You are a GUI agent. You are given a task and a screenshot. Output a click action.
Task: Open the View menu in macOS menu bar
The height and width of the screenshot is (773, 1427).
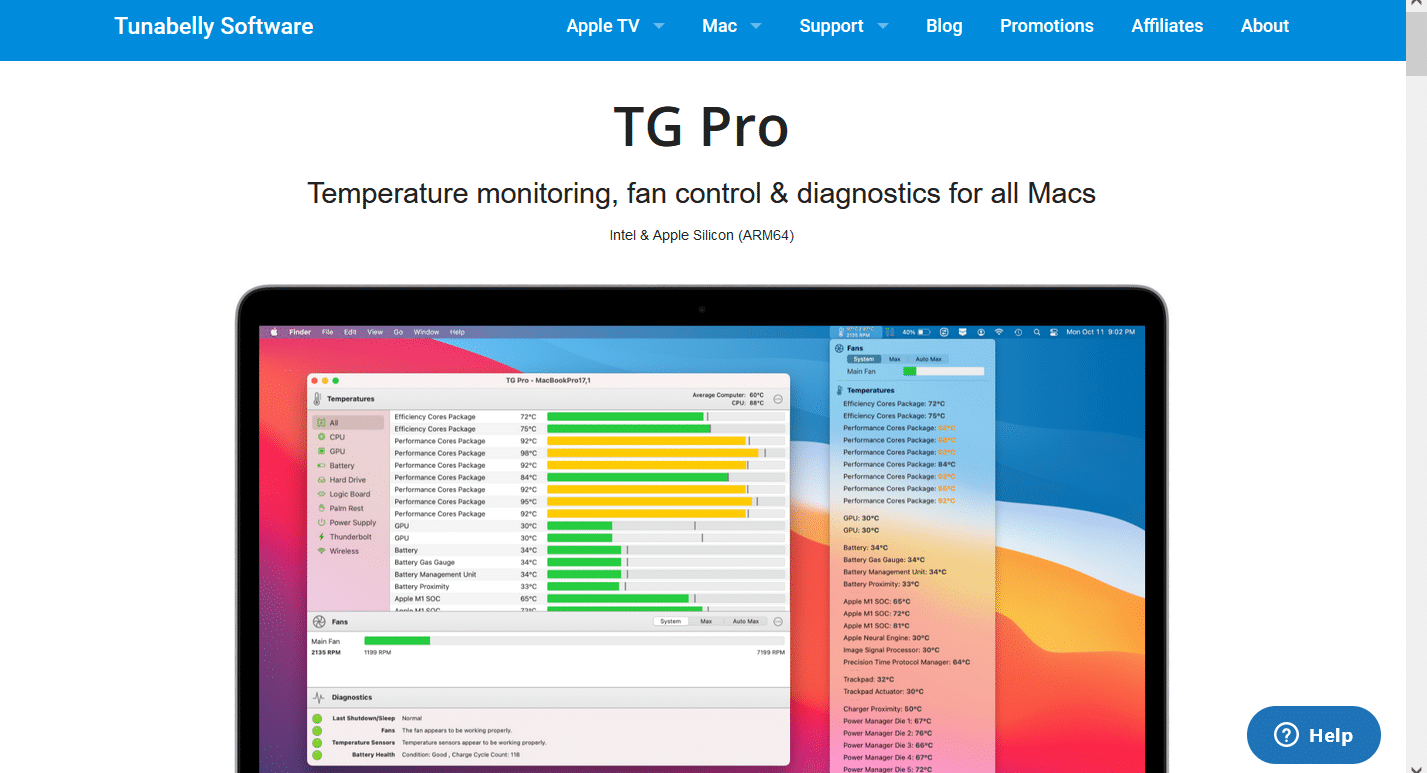(375, 332)
